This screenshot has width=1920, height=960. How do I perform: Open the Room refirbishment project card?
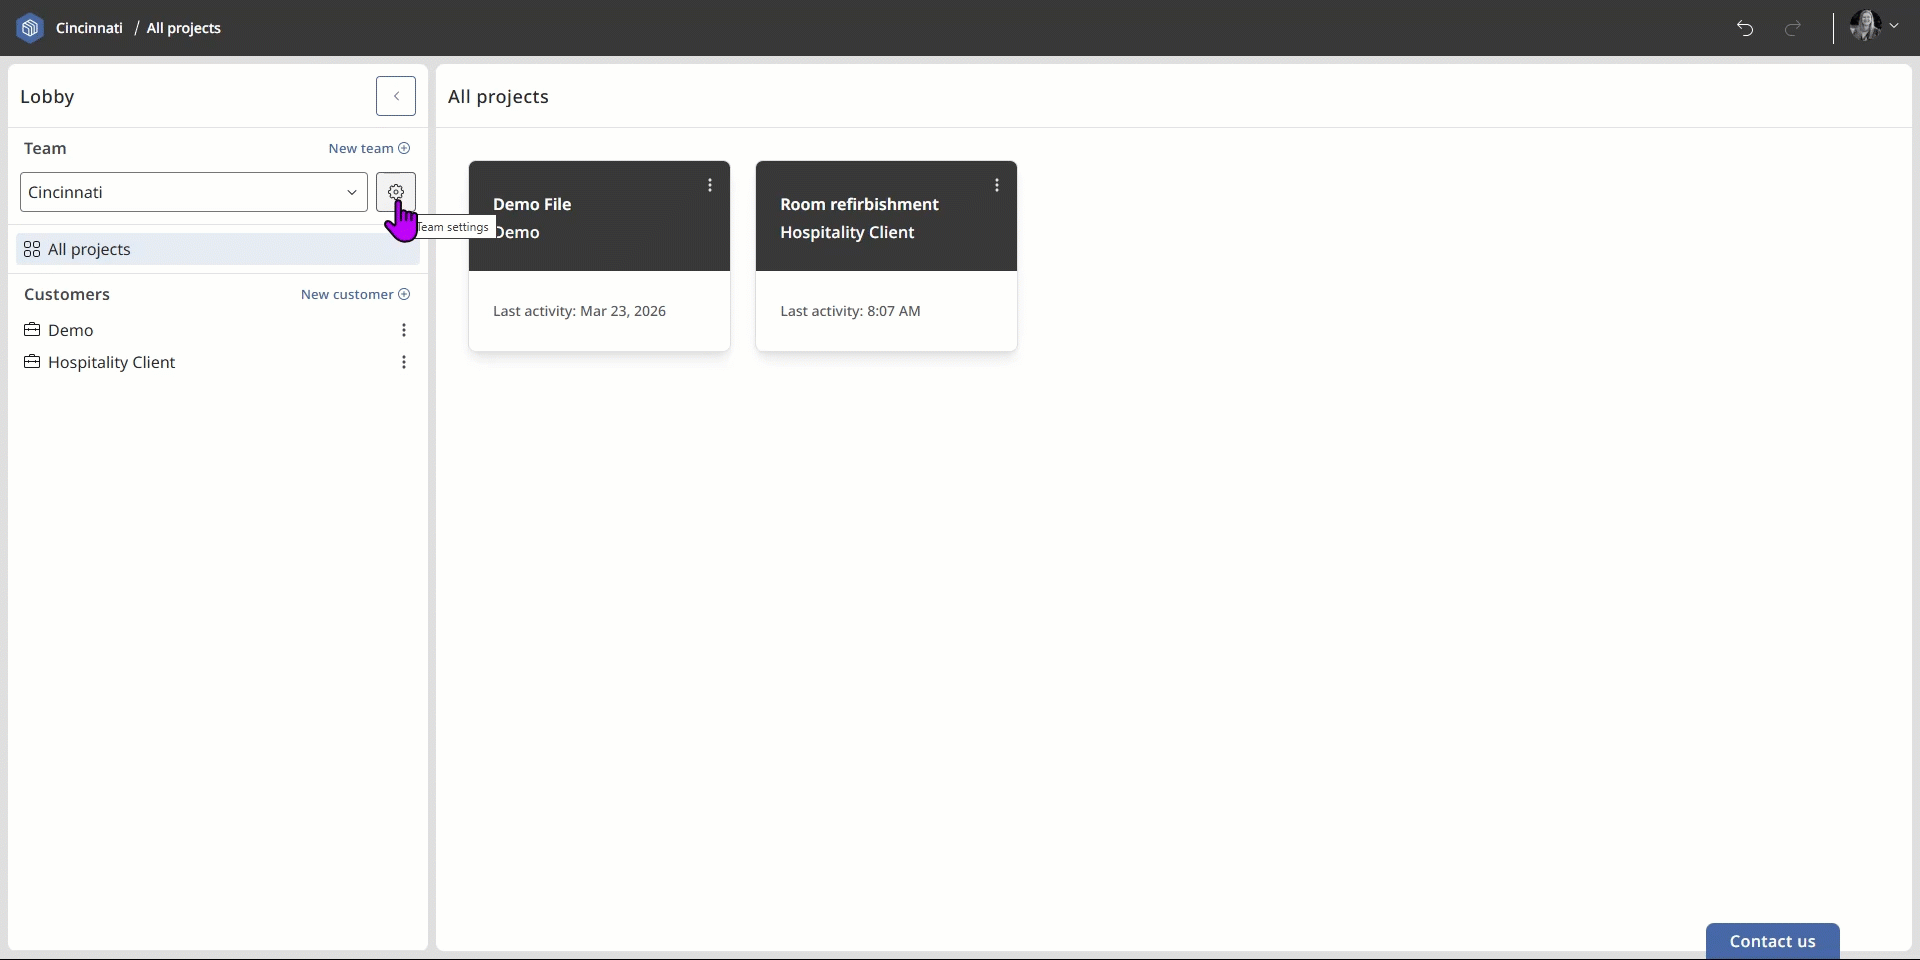(886, 256)
